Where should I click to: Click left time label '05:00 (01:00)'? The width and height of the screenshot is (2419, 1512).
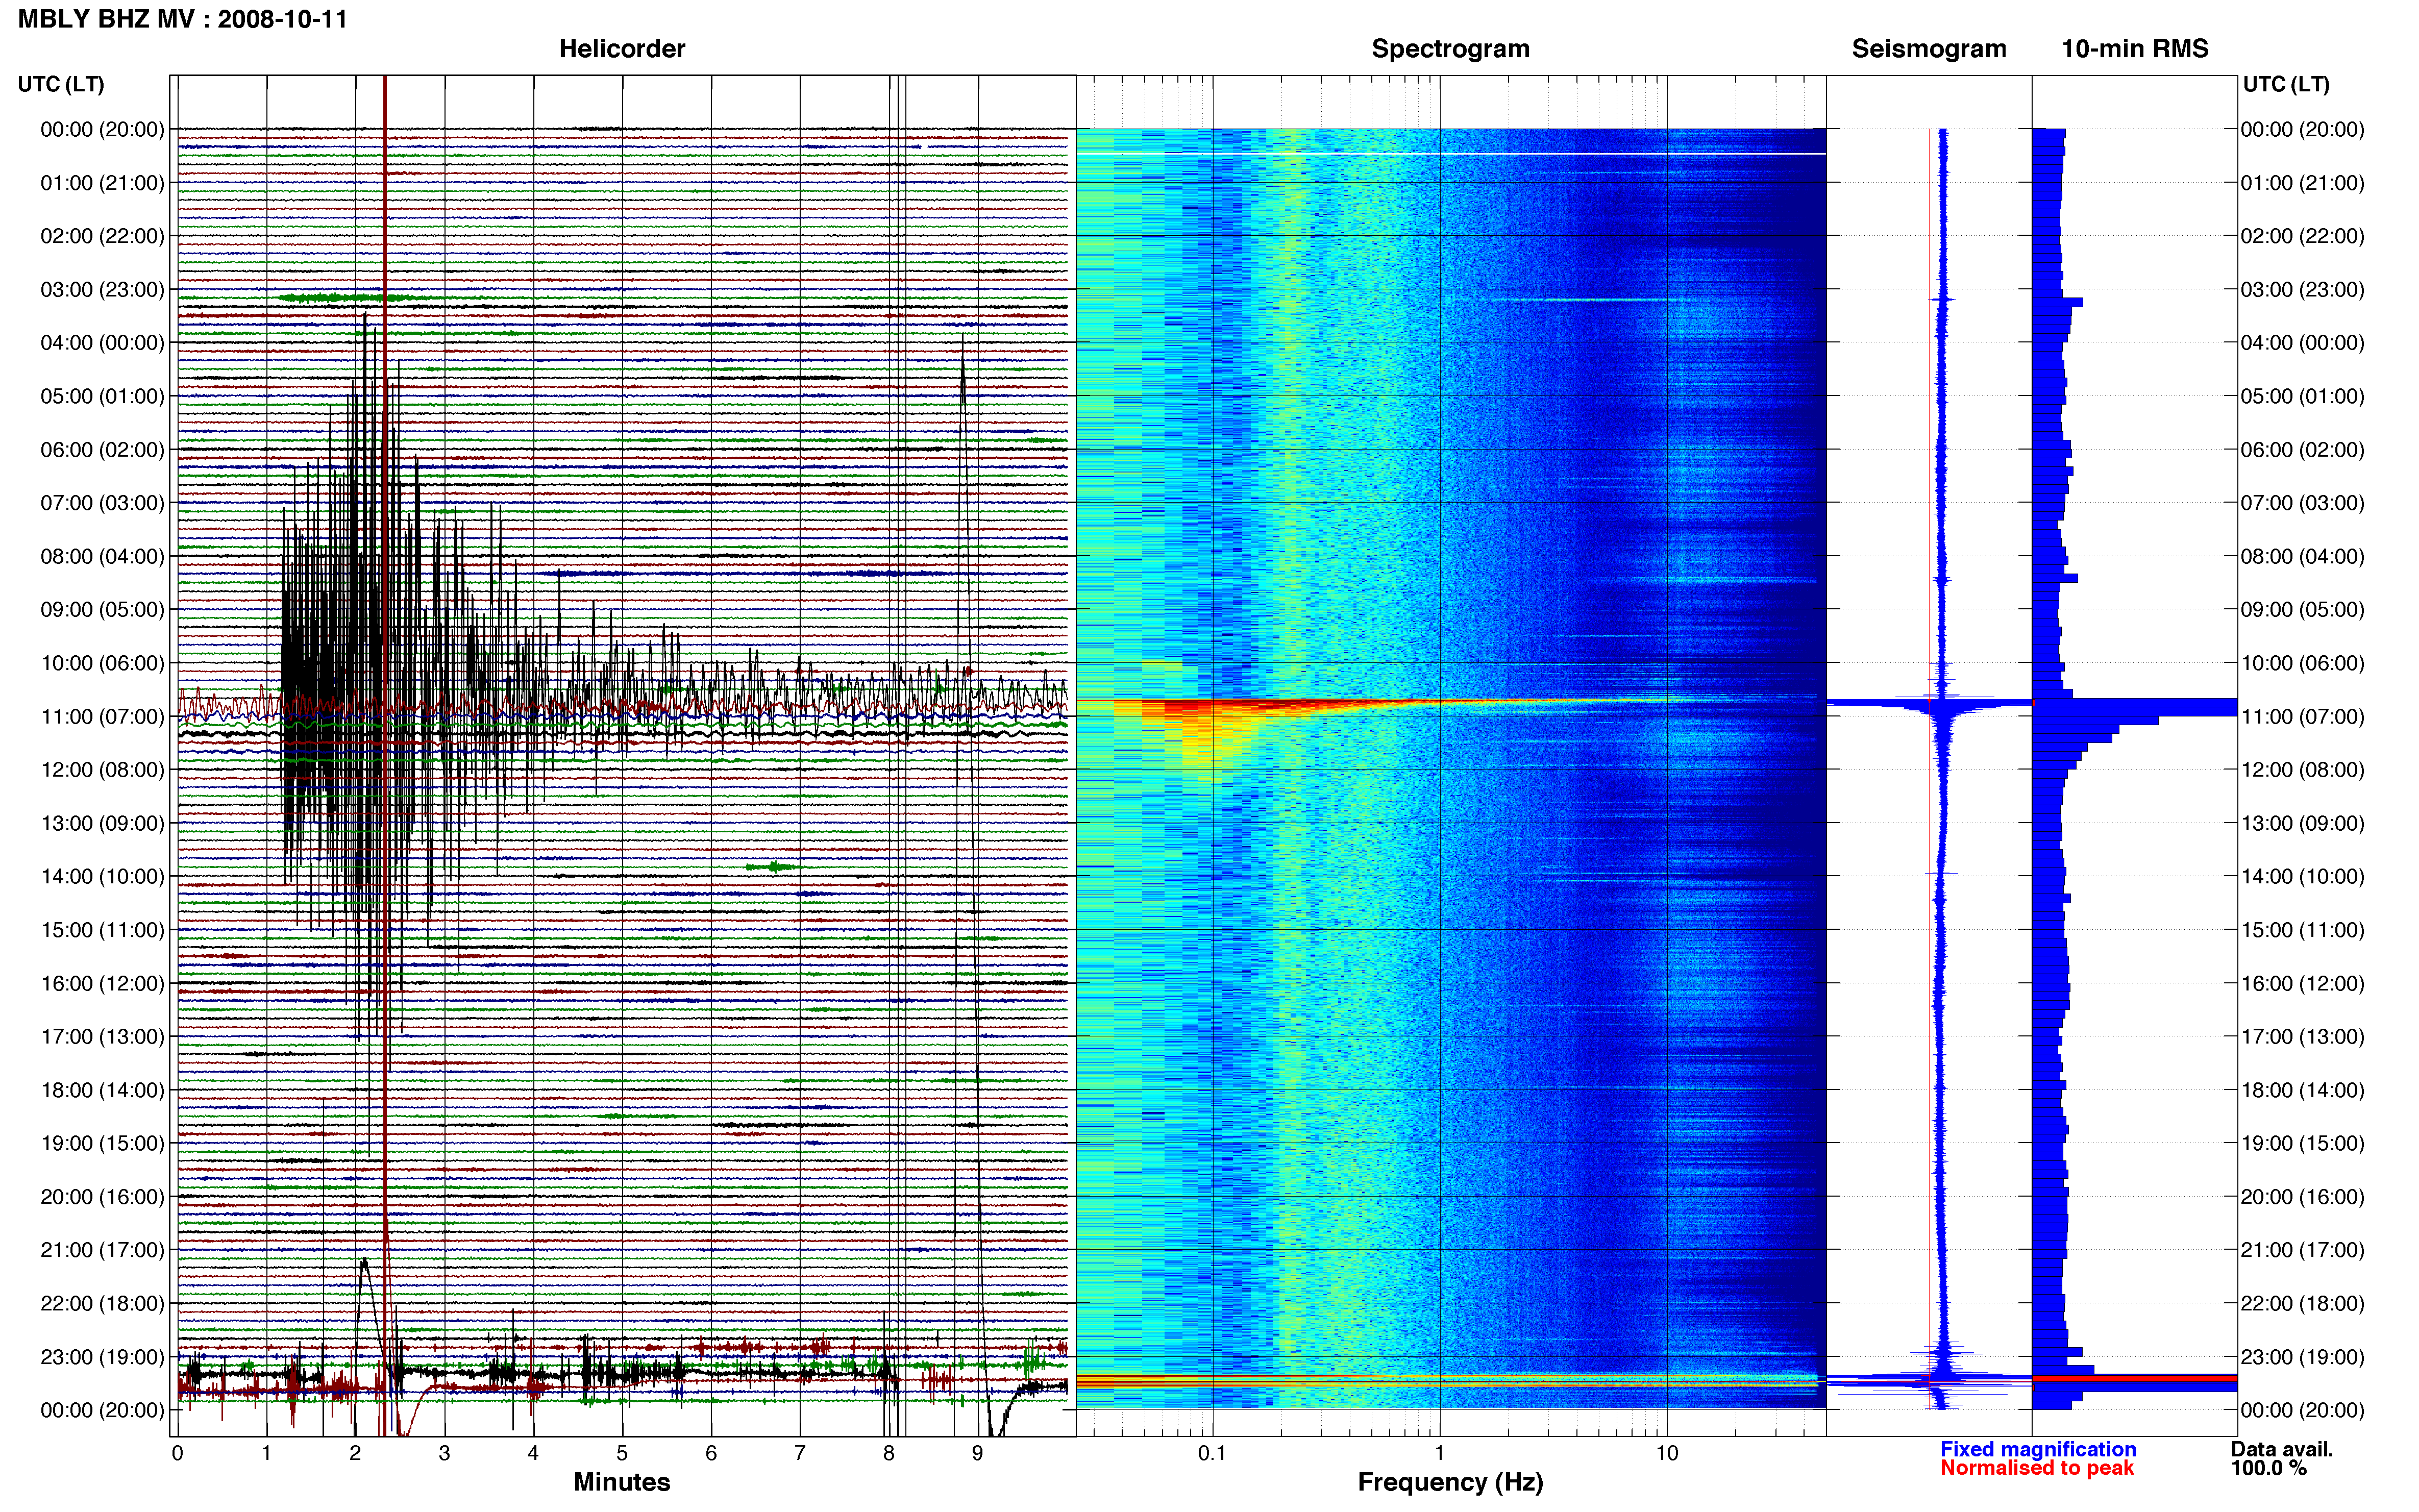click(102, 396)
